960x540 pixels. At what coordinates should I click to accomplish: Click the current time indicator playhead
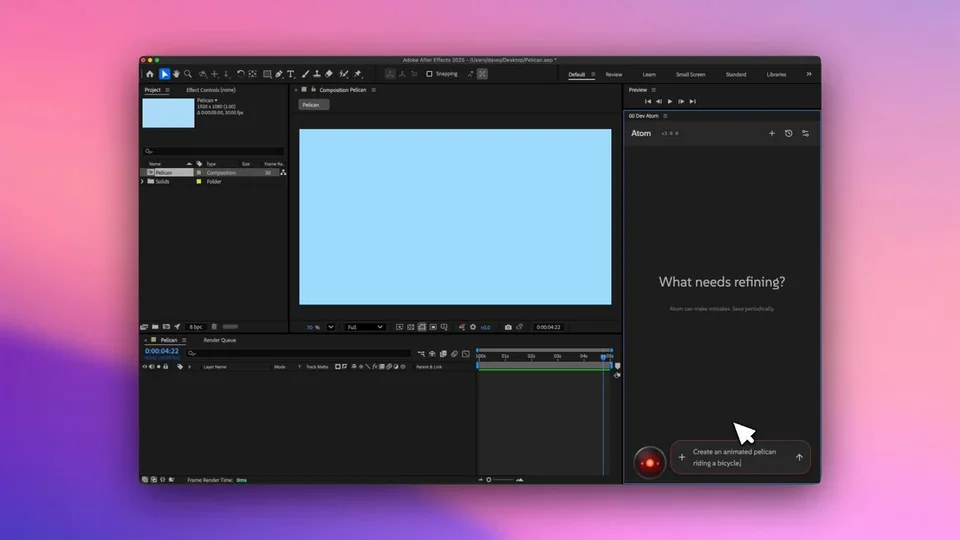click(x=603, y=356)
